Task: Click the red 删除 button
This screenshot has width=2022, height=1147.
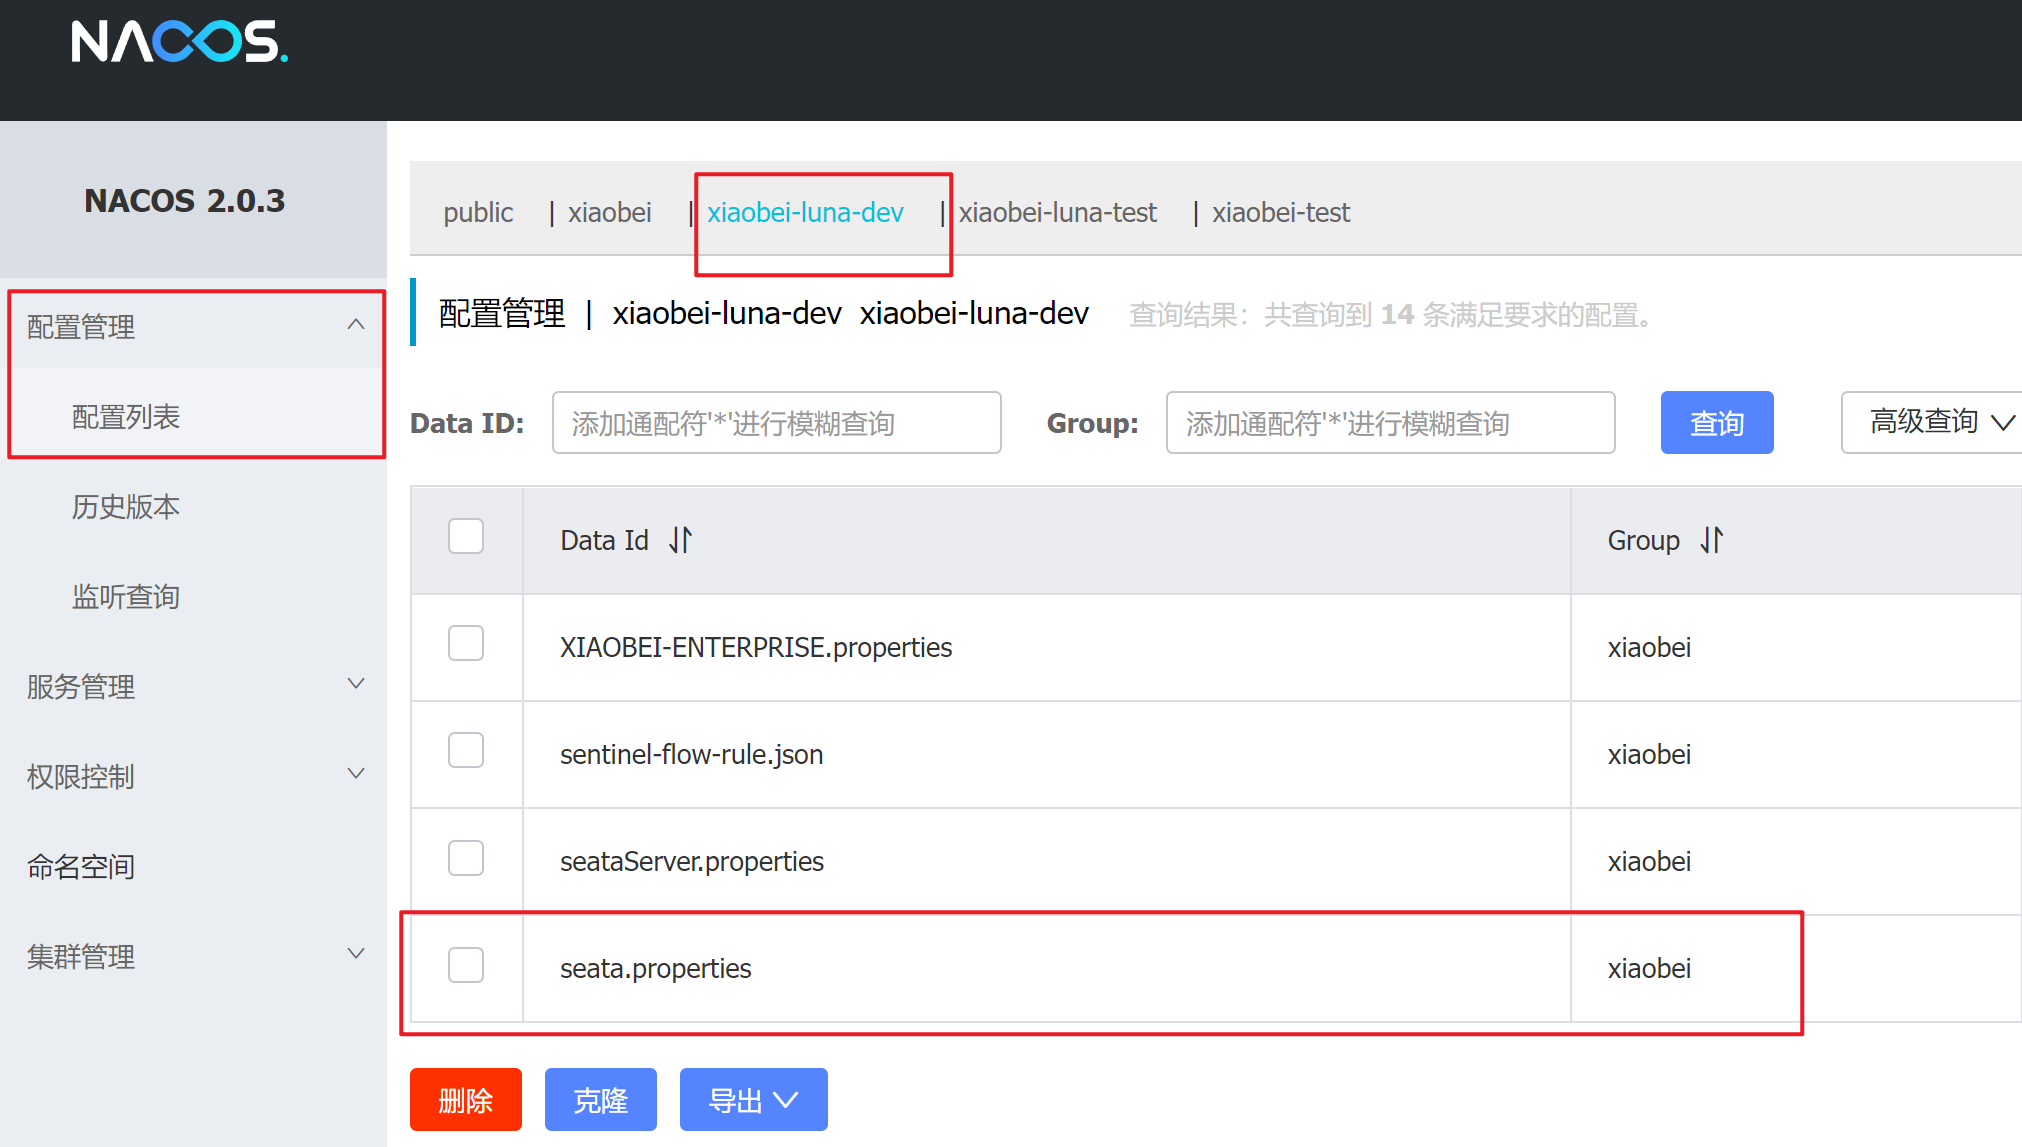Action: coord(465,1100)
